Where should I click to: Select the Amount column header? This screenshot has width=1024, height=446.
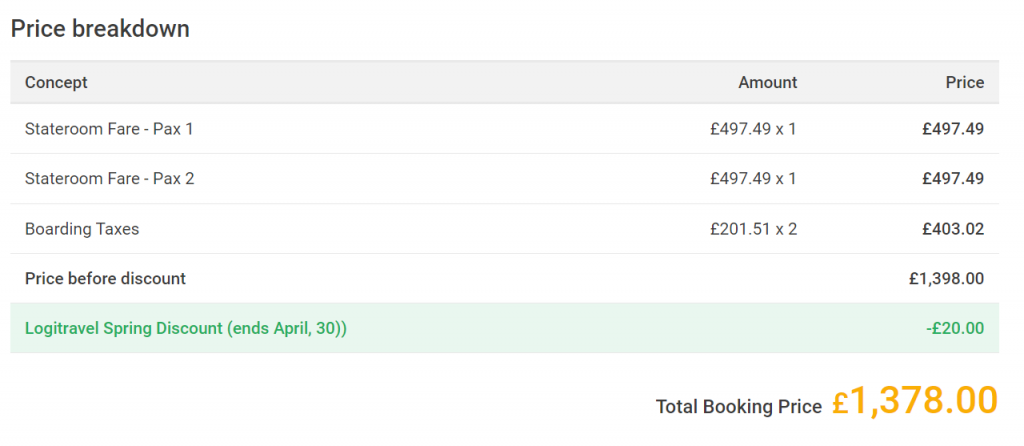[x=767, y=82]
